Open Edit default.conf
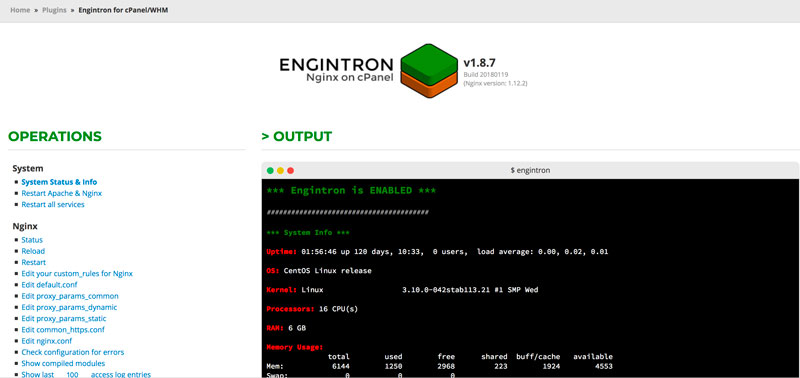This screenshot has width=800, height=378. pos(49,285)
